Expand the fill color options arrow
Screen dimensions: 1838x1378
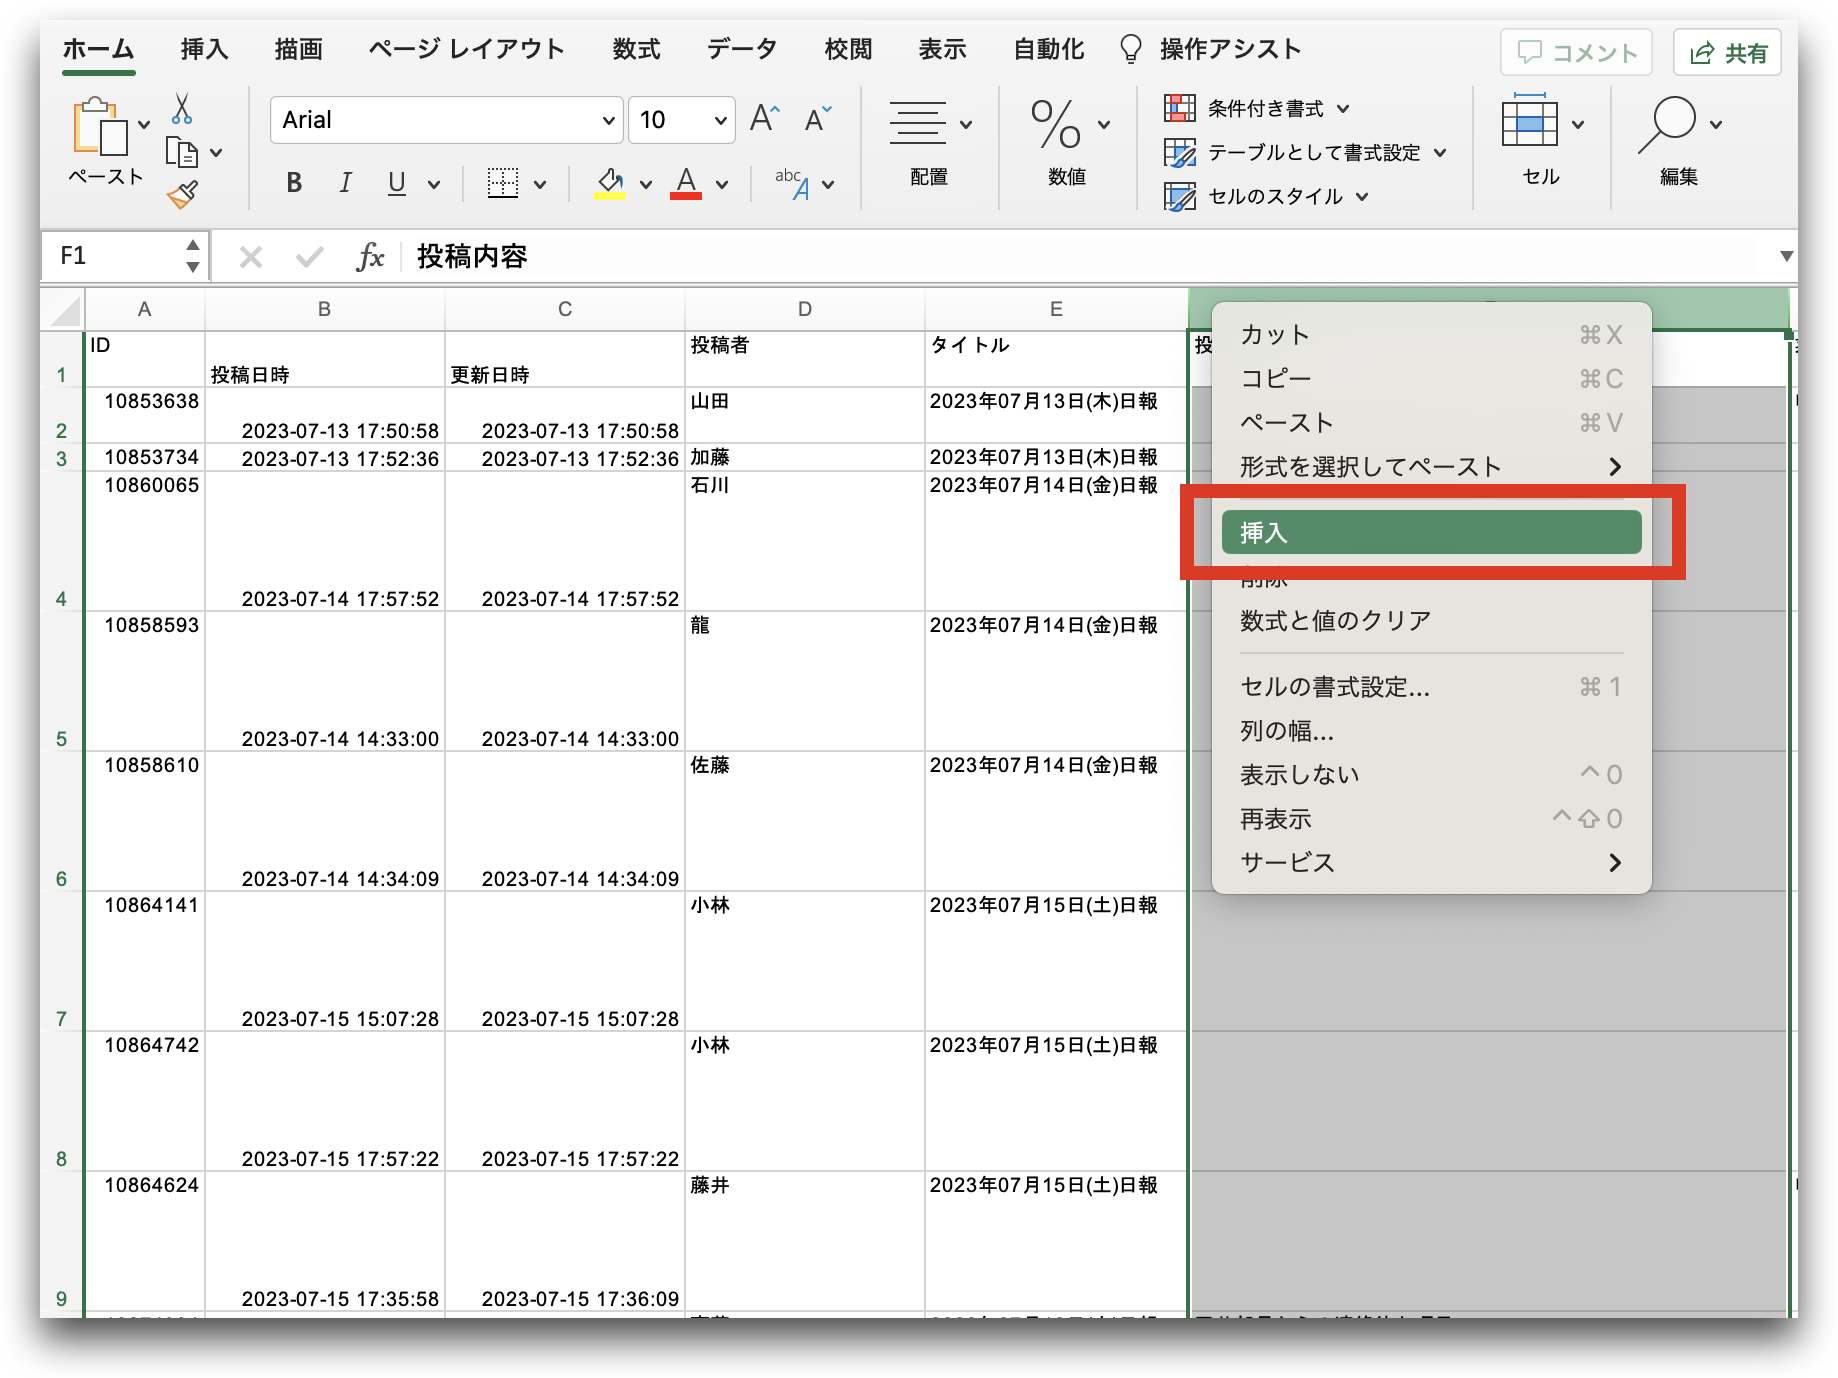(646, 184)
